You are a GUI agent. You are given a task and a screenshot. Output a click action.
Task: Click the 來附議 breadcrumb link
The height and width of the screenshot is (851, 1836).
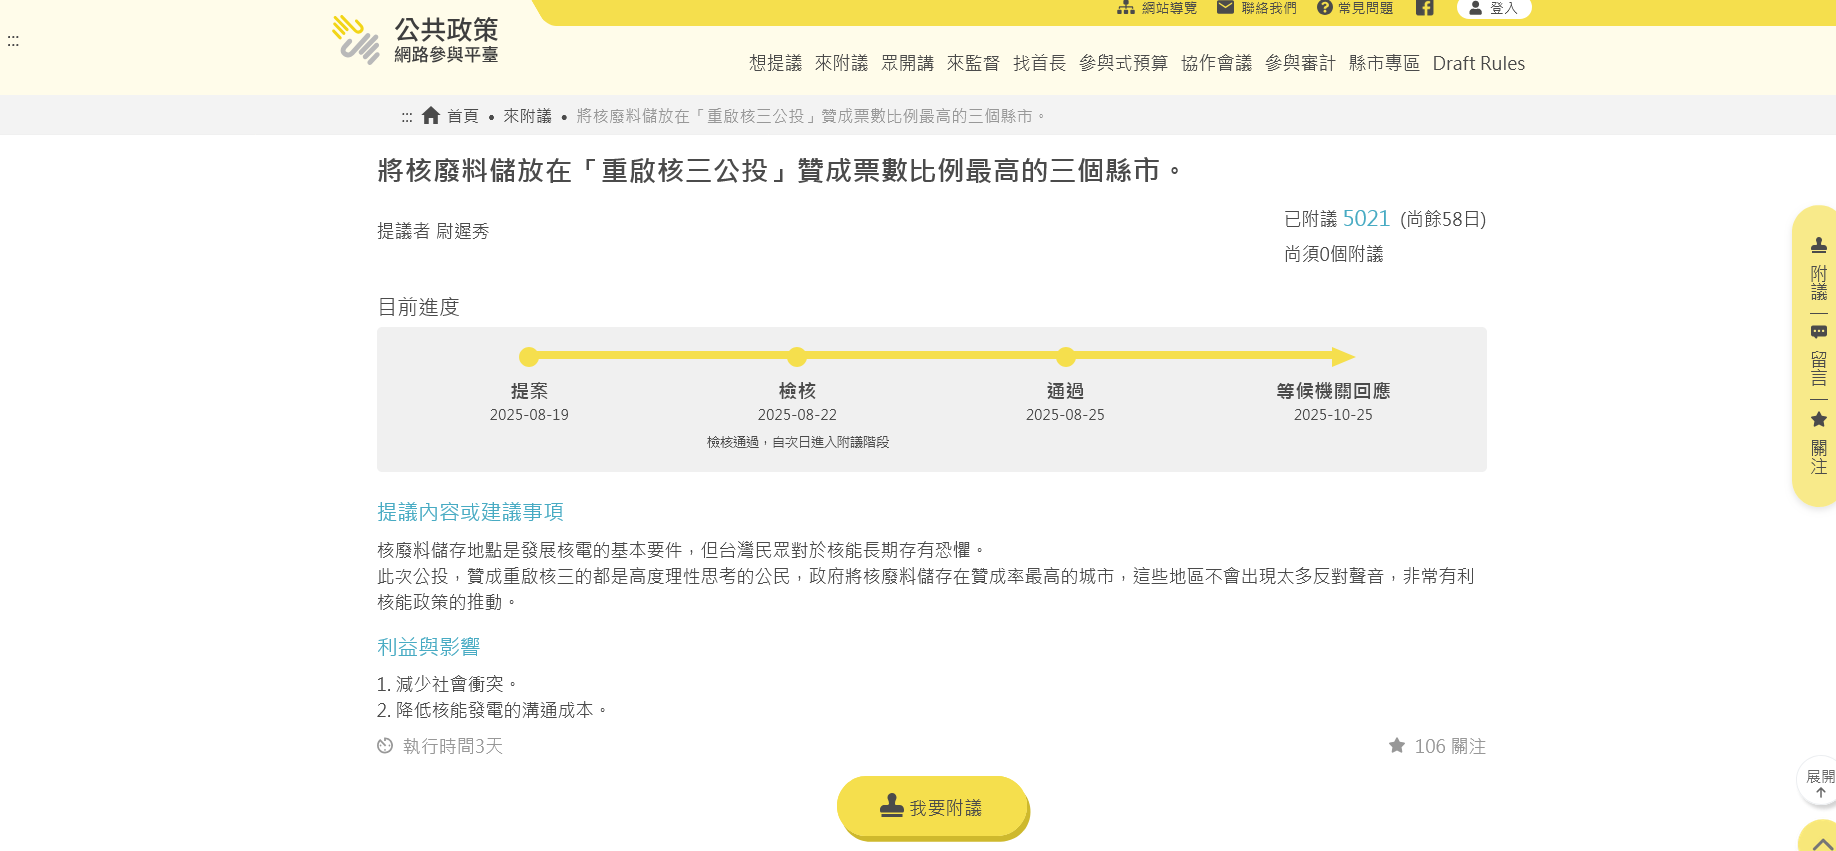point(527,116)
